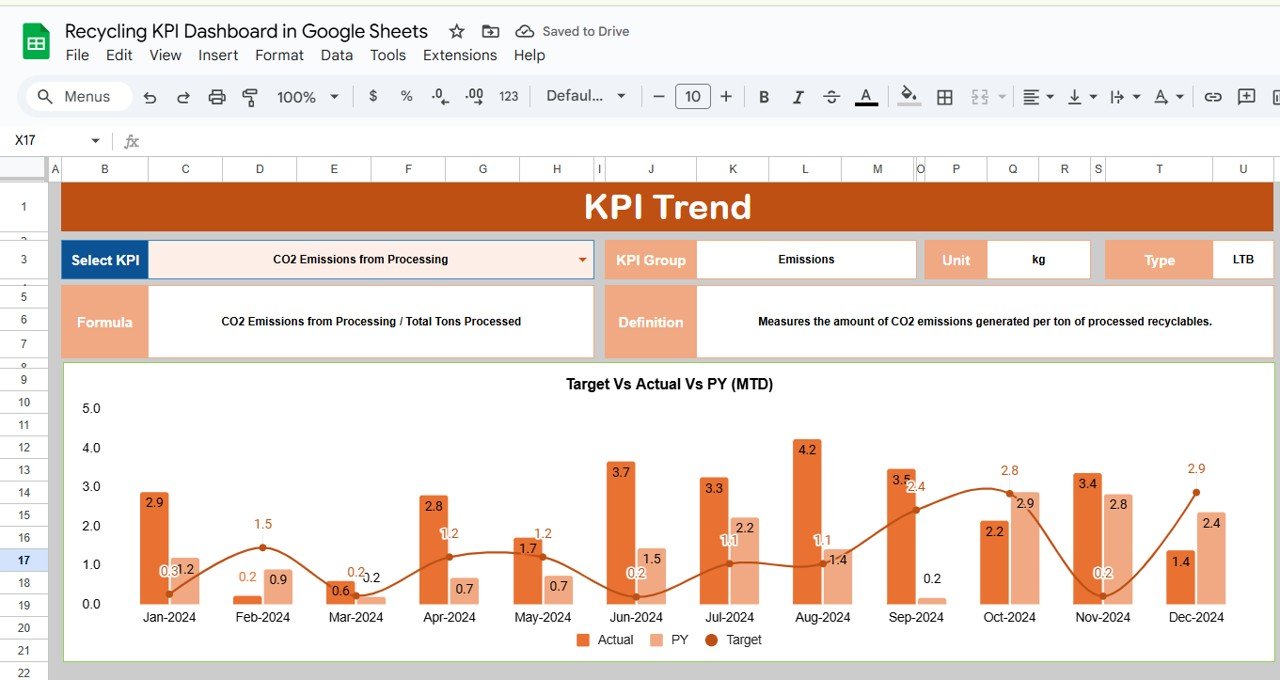The height and width of the screenshot is (680, 1280).
Task: Decrease font size with minus button
Action: point(659,96)
